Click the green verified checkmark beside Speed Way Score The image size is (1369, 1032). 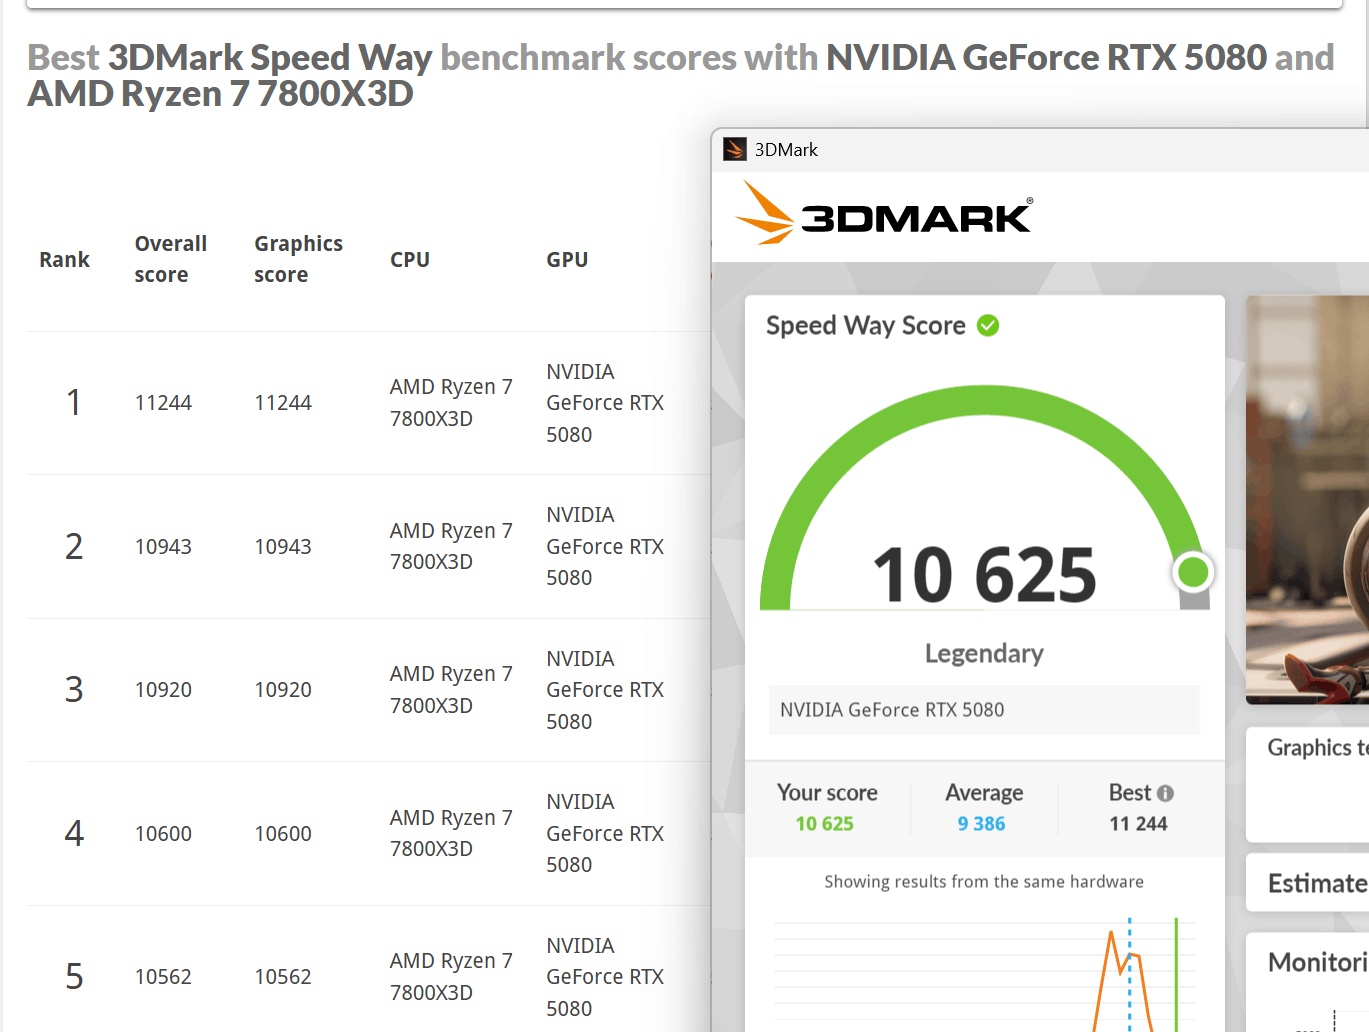[x=988, y=325]
